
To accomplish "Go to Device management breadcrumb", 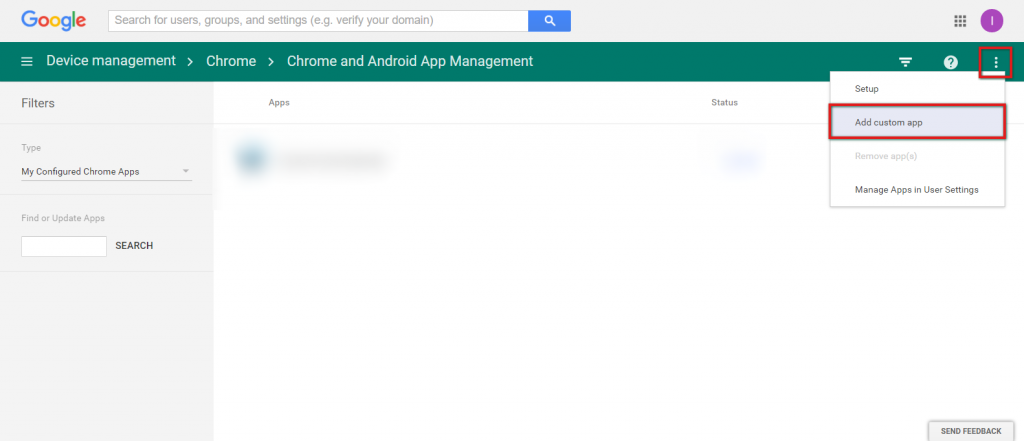I will pyautogui.click(x=111, y=61).
